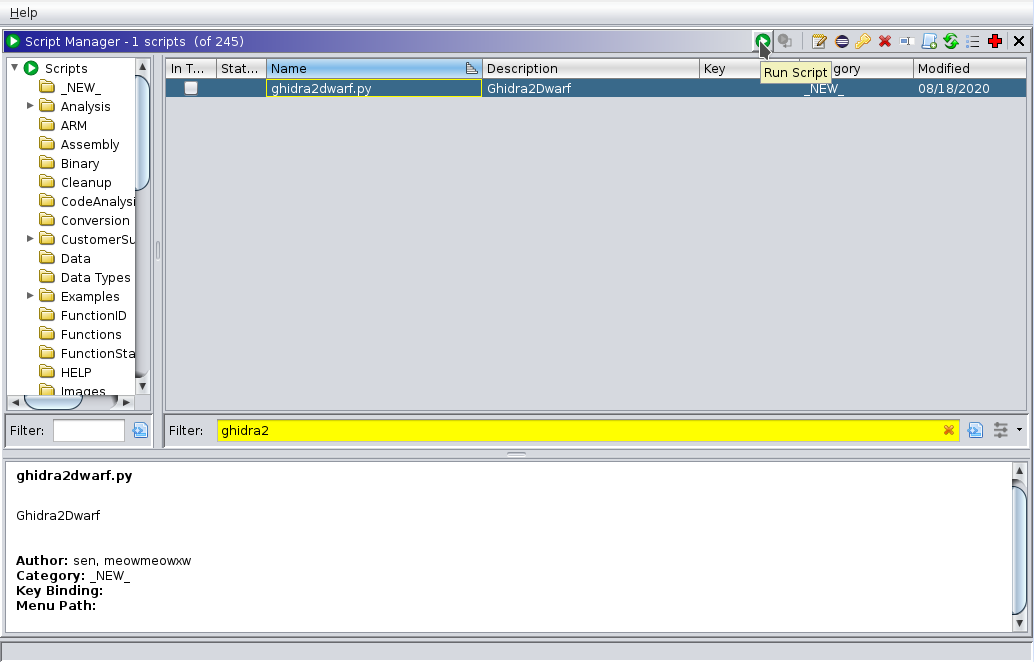The height and width of the screenshot is (662, 1034).
Task: Select the Scripts root label in the tree
Action: (x=66, y=69)
